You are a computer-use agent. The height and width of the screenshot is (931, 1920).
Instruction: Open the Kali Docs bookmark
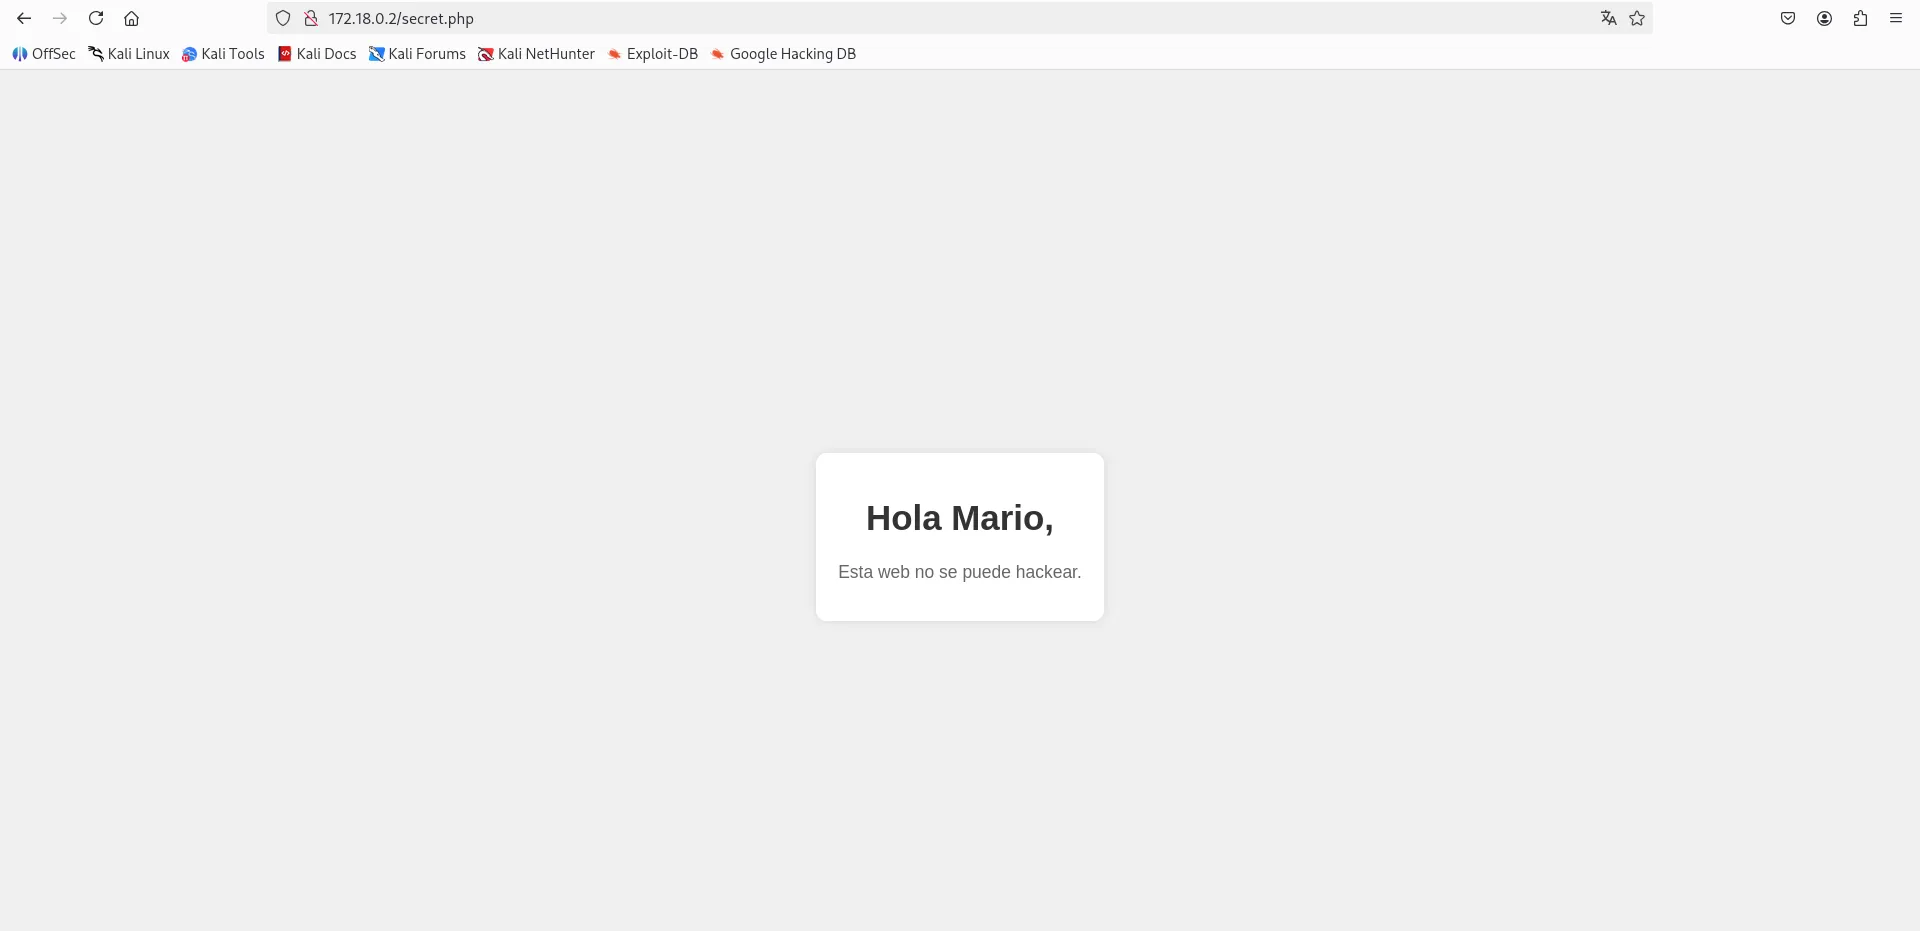[x=317, y=54]
